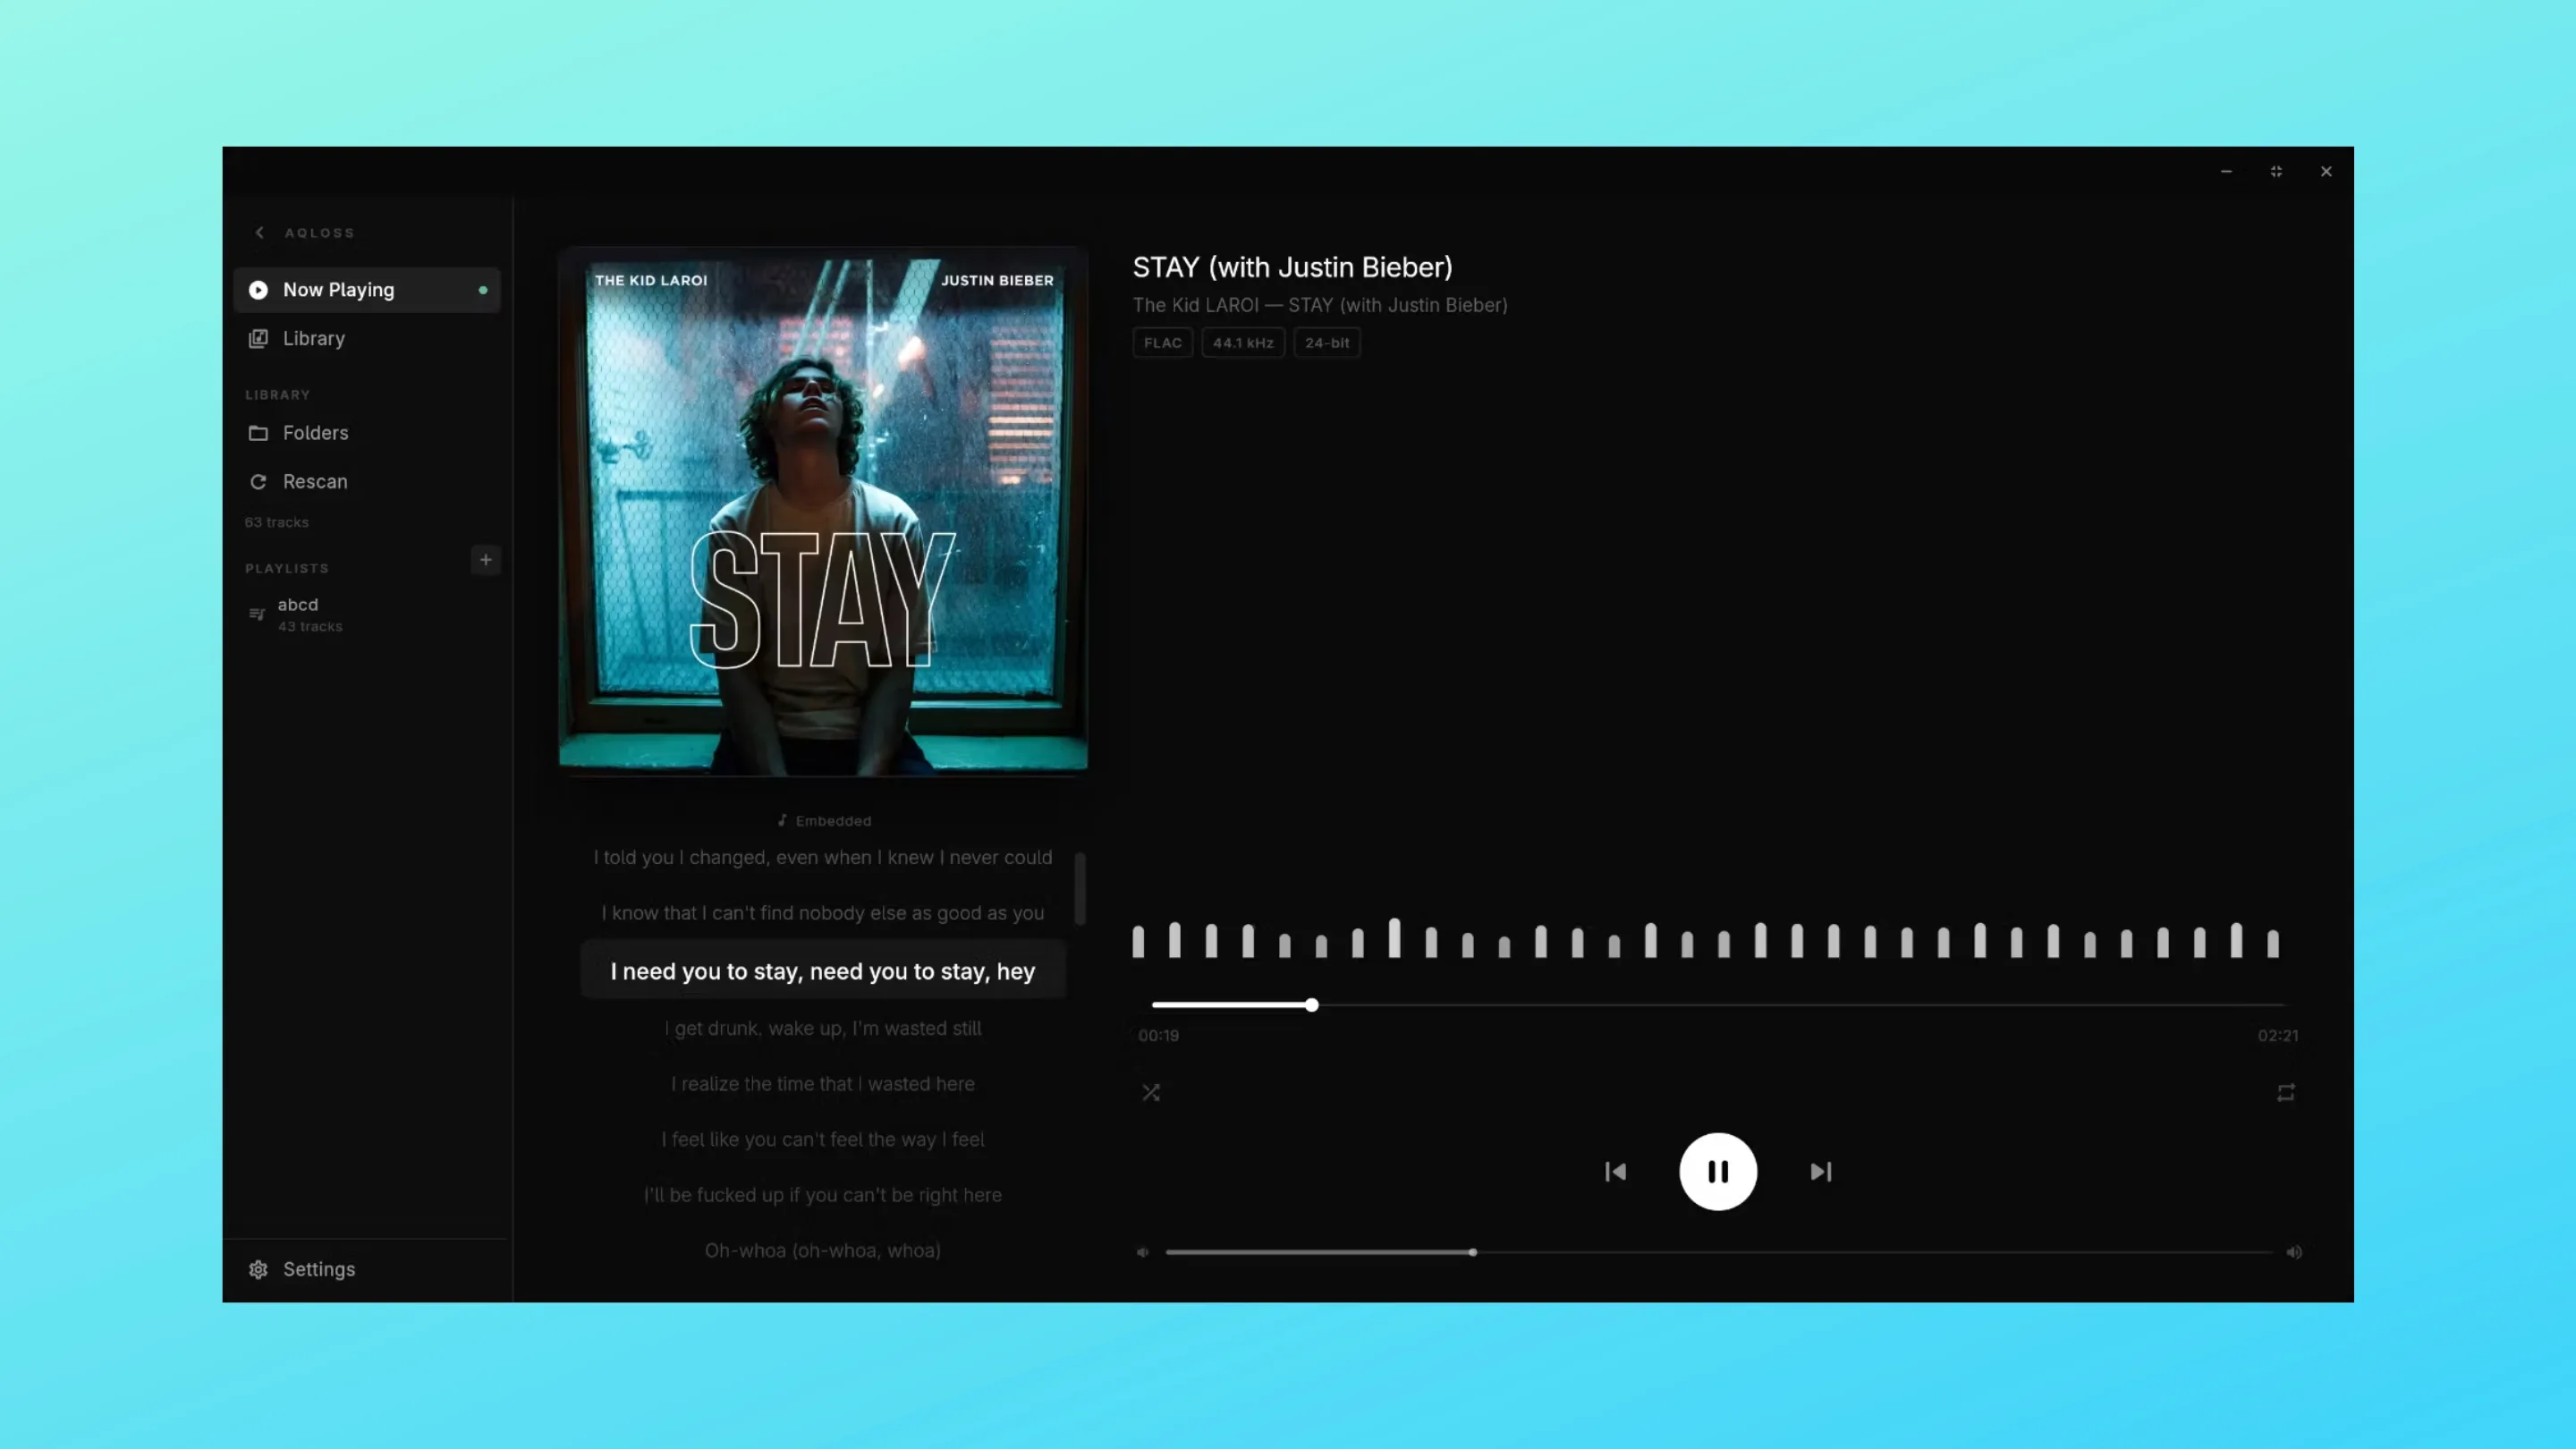The height and width of the screenshot is (1449, 2576).
Task: Open the Now Playing view
Action: point(367,290)
